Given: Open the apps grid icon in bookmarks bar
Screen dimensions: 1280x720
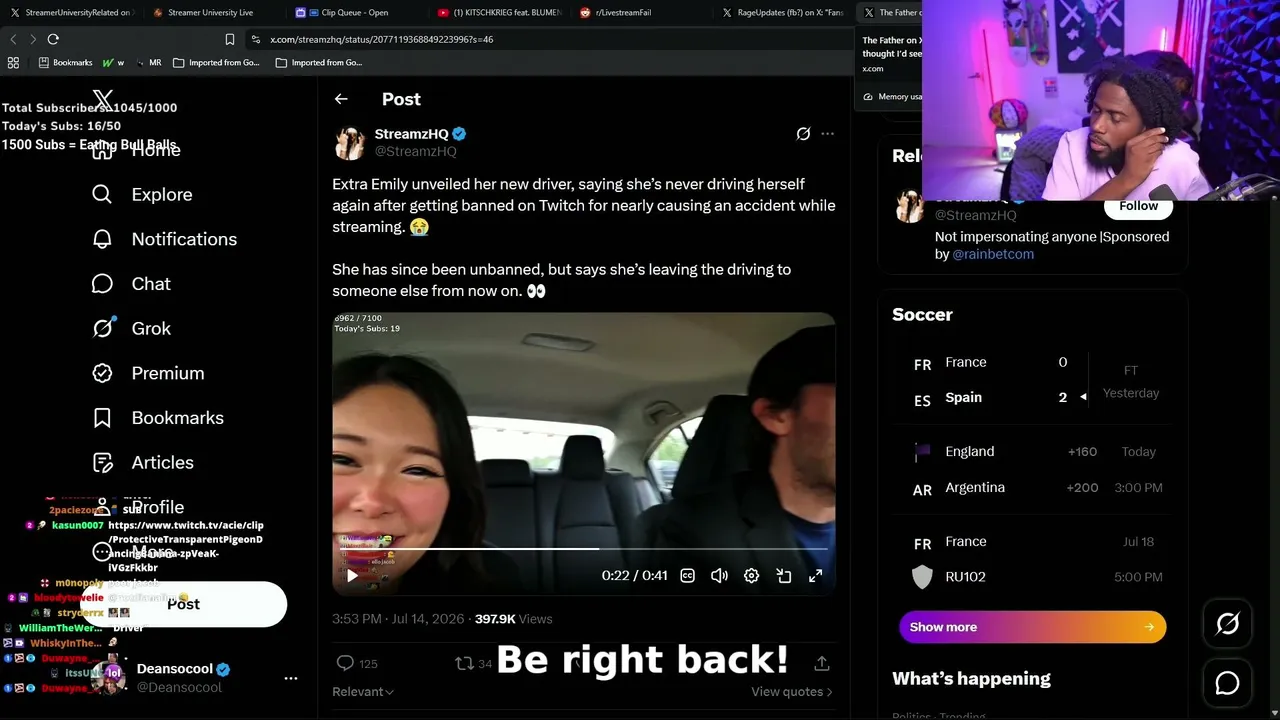Looking at the screenshot, I should click(x=13, y=62).
